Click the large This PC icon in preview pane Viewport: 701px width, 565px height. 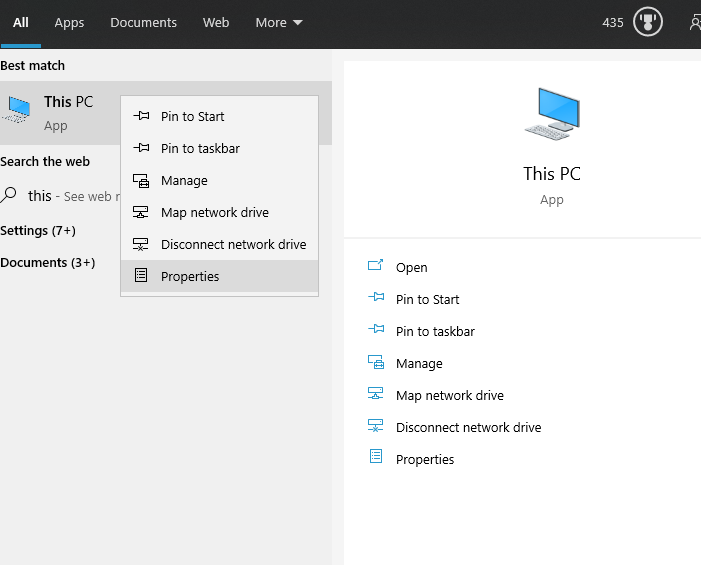[552, 113]
